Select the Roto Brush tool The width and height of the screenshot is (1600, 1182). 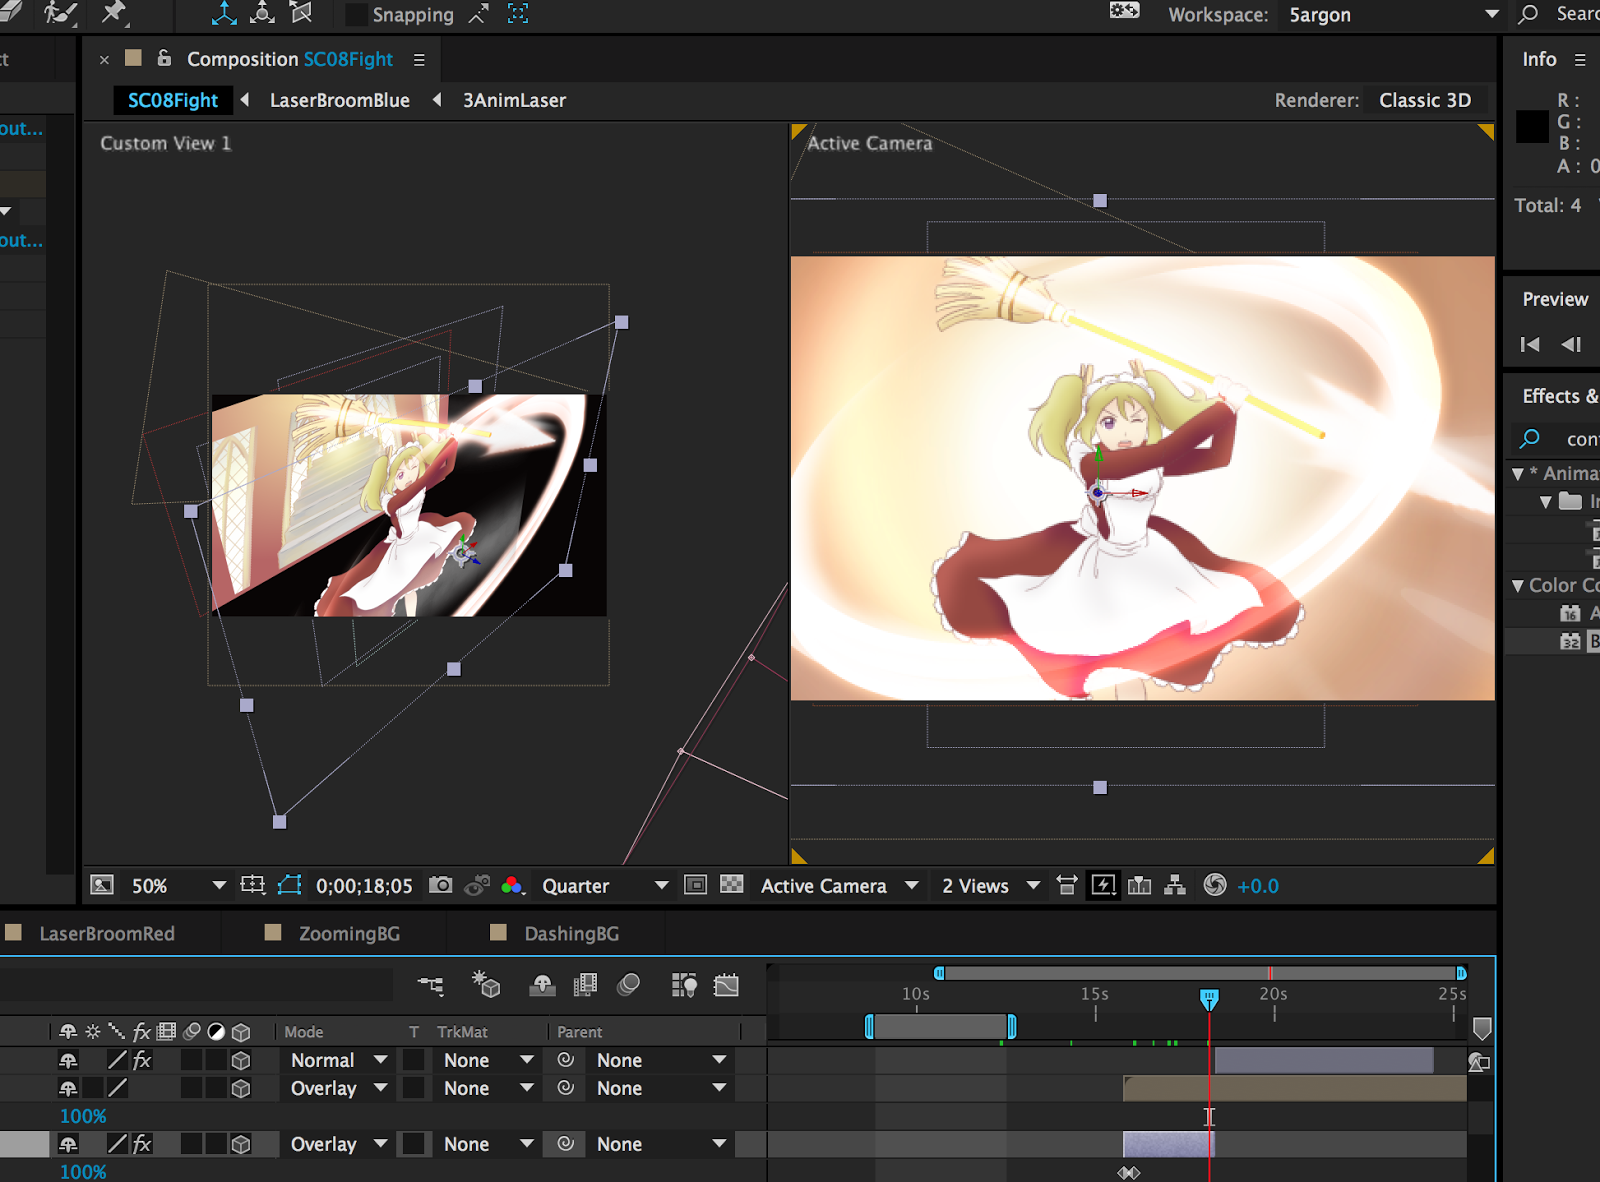[x=60, y=13]
